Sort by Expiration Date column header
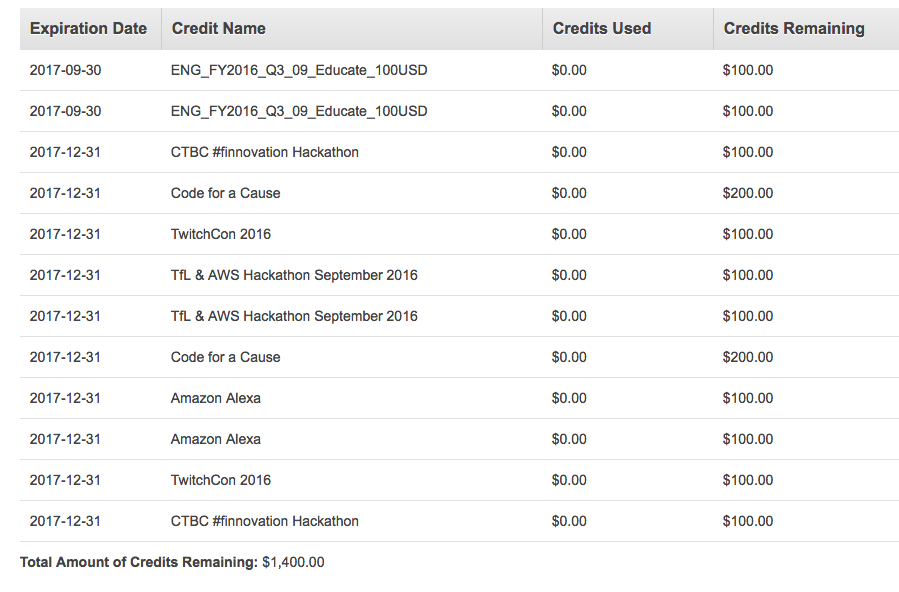The image size is (899, 592). (x=88, y=29)
